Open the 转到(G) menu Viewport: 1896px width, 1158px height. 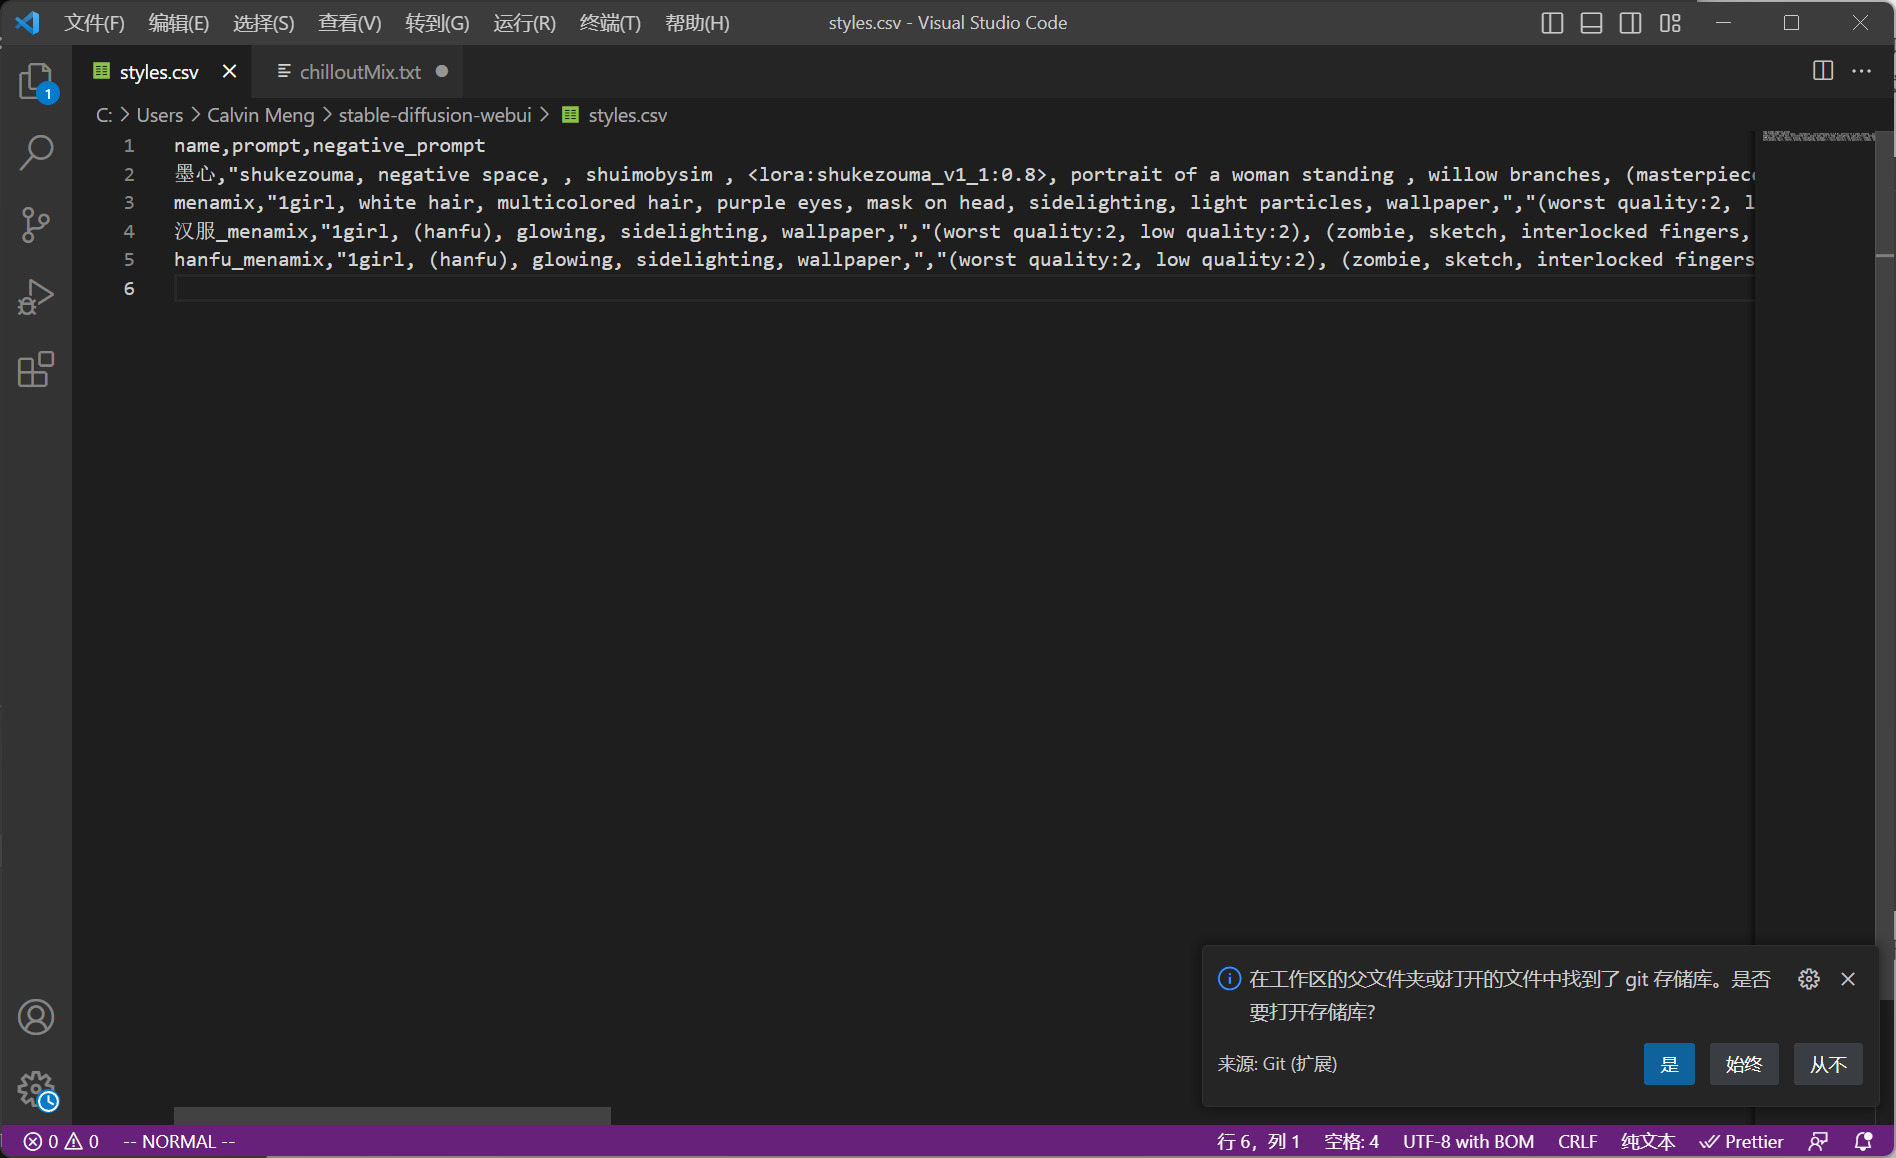coord(437,23)
